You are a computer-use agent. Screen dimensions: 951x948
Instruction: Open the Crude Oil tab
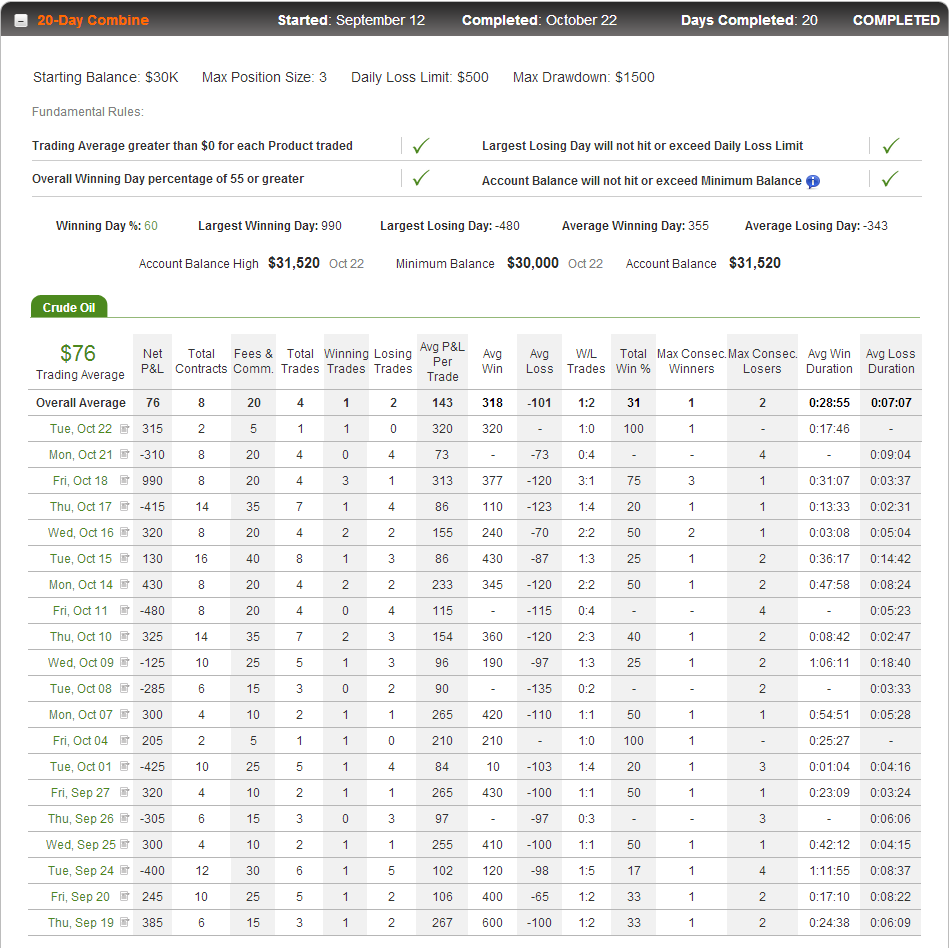coord(69,308)
